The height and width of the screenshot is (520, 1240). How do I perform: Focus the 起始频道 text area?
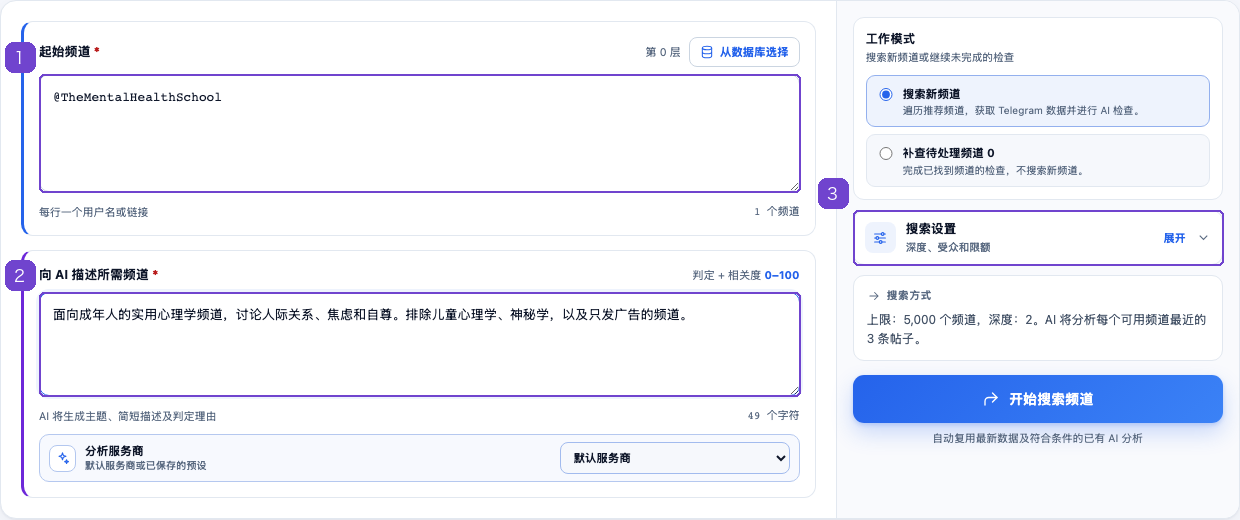pos(420,133)
